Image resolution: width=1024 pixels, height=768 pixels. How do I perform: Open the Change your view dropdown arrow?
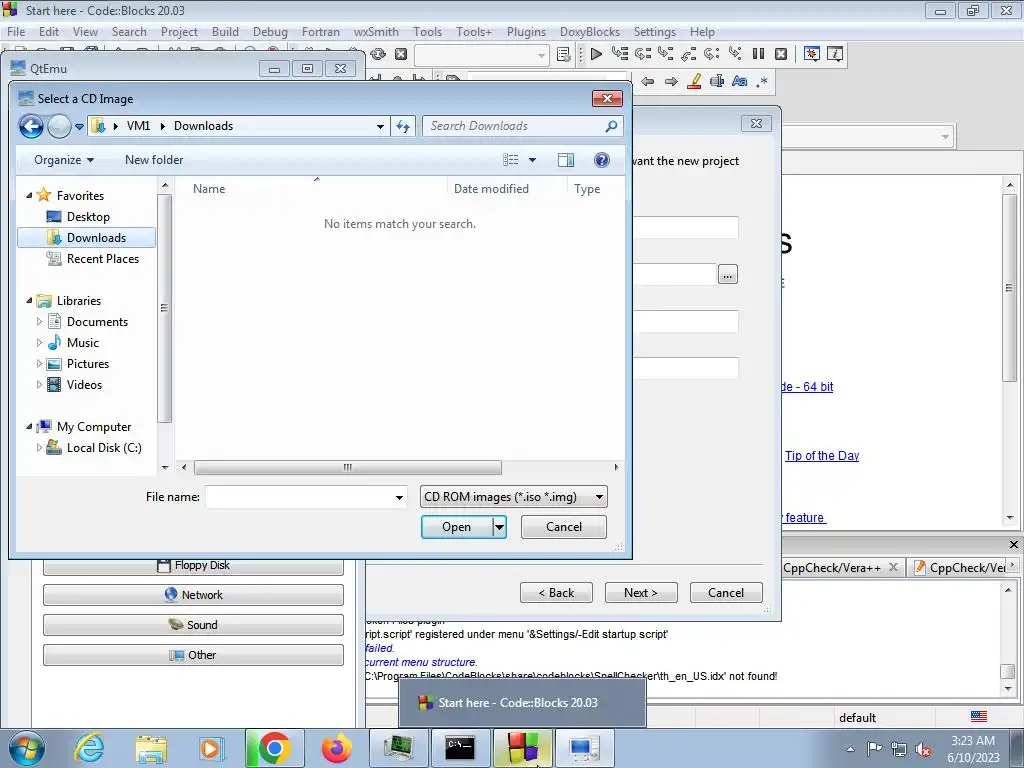coord(532,160)
